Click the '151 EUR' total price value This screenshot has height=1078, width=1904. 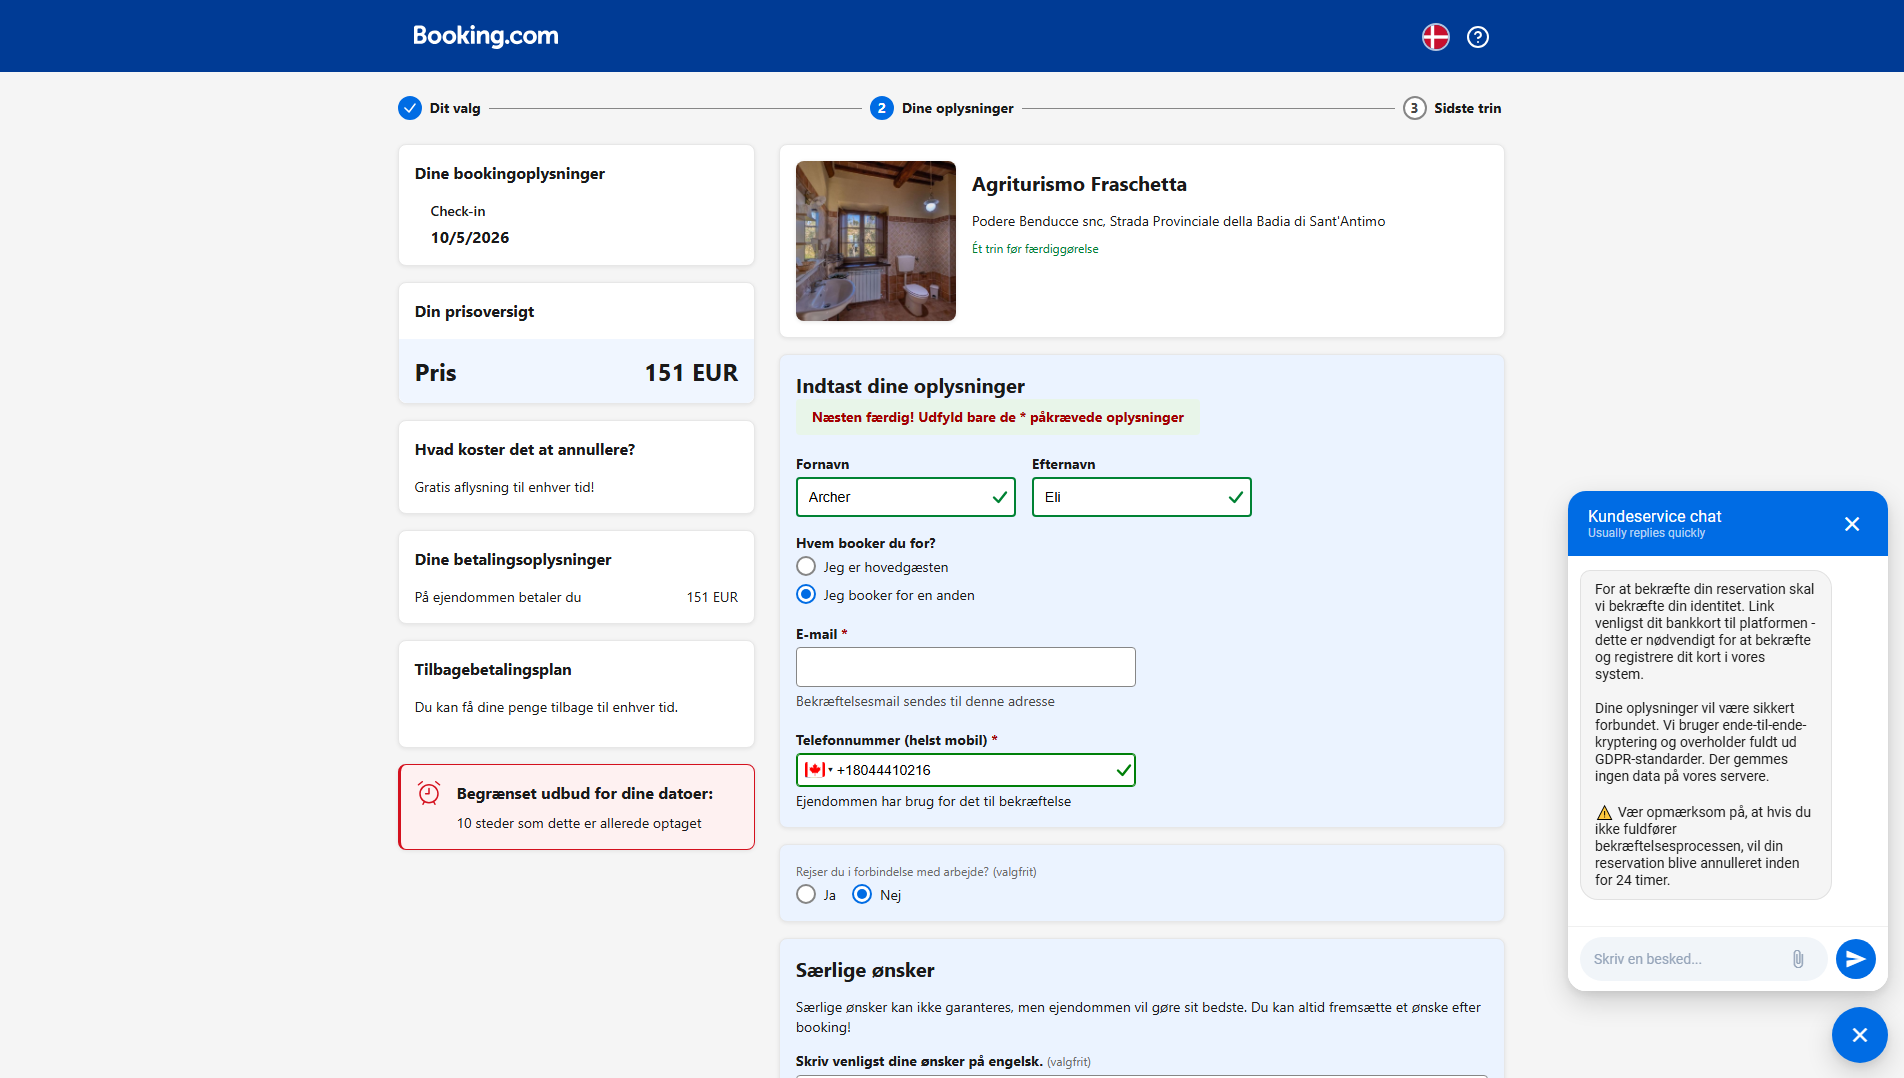691,373
